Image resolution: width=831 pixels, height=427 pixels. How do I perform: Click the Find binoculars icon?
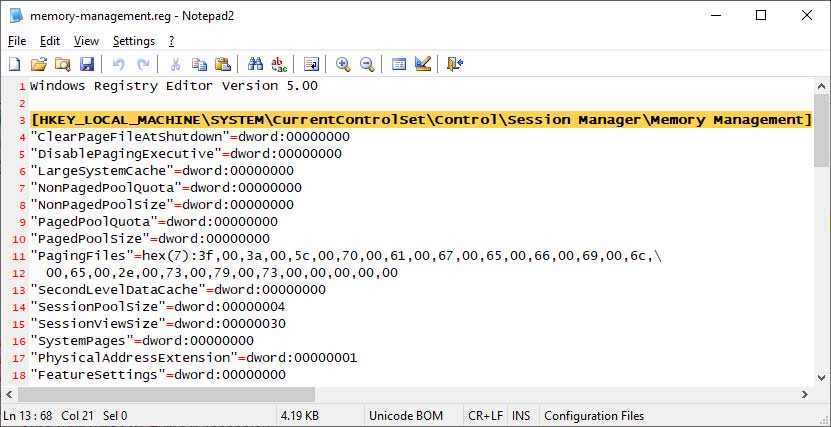click(255, 64)
